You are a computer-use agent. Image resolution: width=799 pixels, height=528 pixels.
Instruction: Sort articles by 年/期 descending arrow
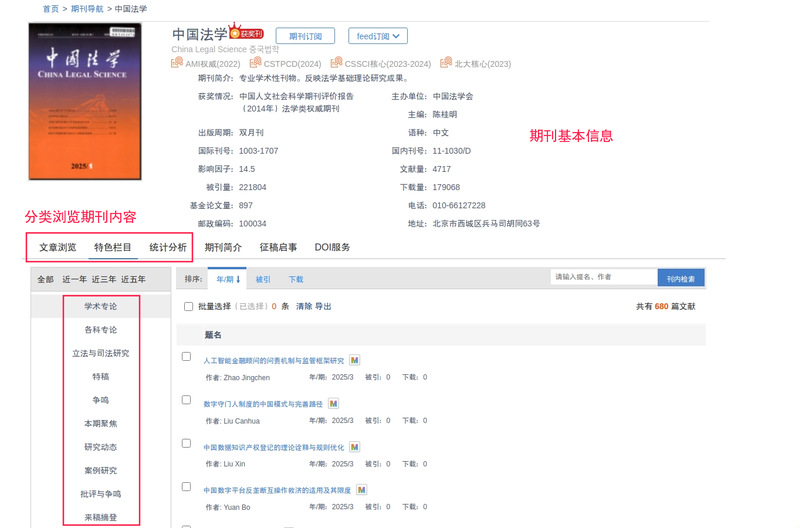228,279
